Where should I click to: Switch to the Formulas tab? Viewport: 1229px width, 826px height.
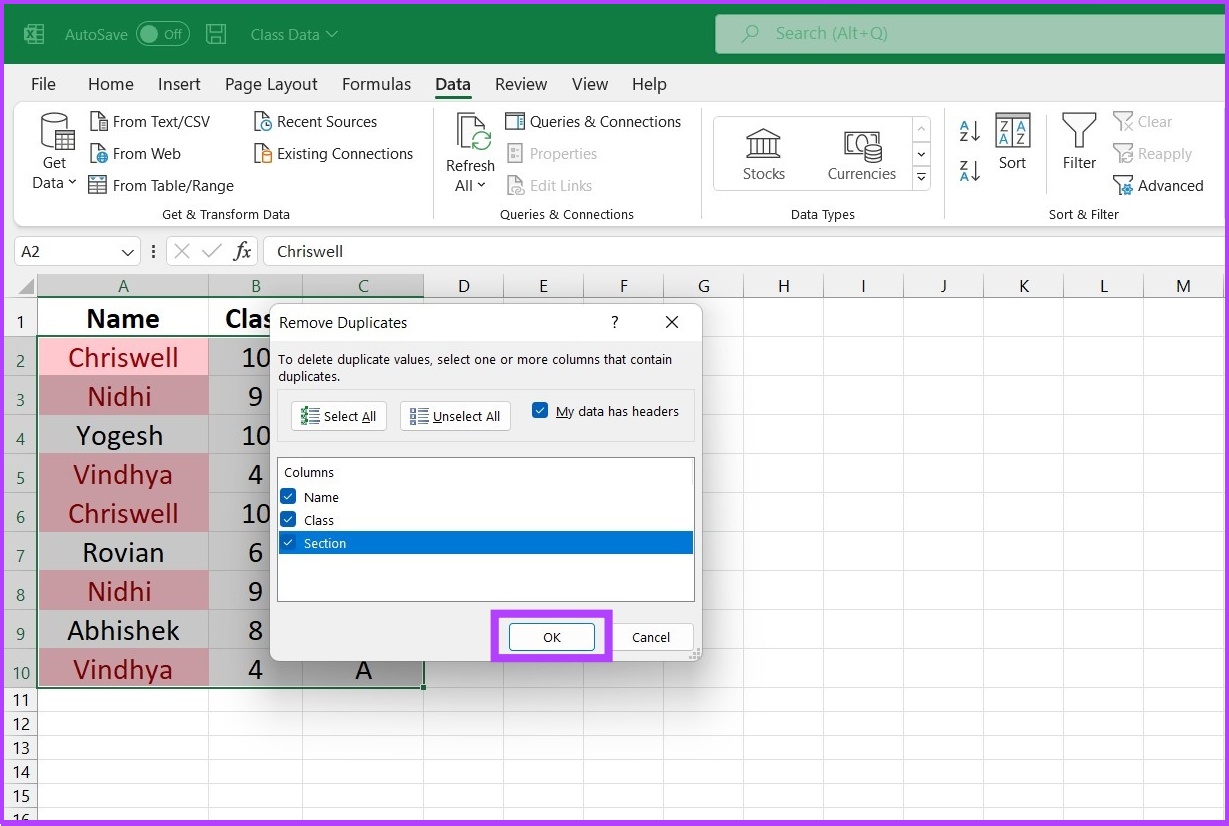376,85
